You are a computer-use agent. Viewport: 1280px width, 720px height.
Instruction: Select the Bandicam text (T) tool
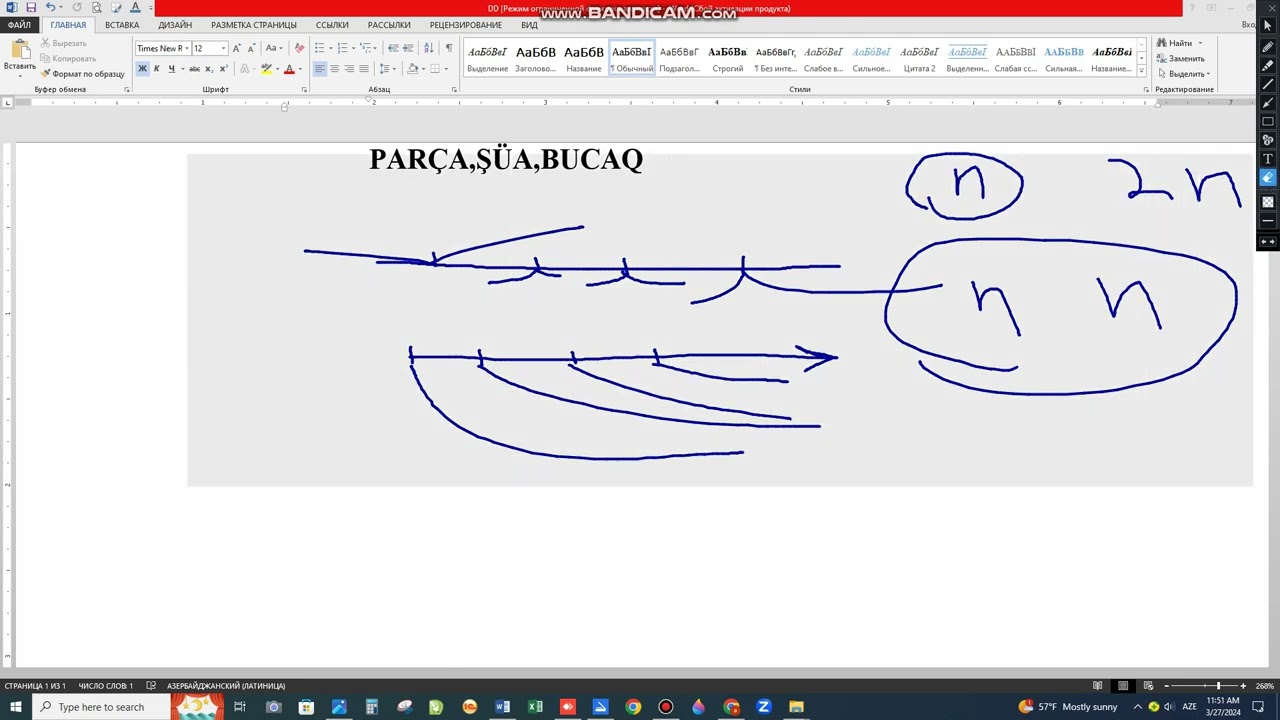[1267, 159]
